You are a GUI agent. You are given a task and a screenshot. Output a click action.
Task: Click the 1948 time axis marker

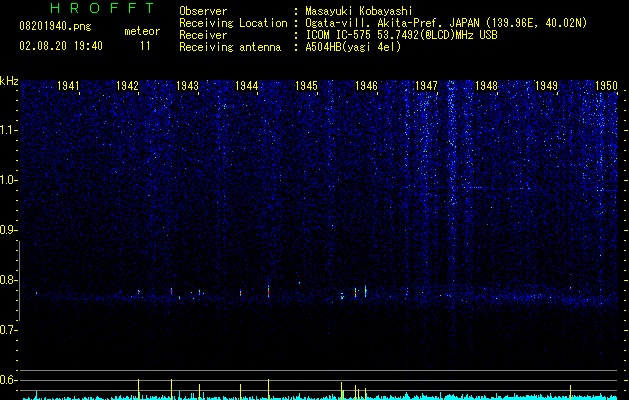[x=487, y=86]
